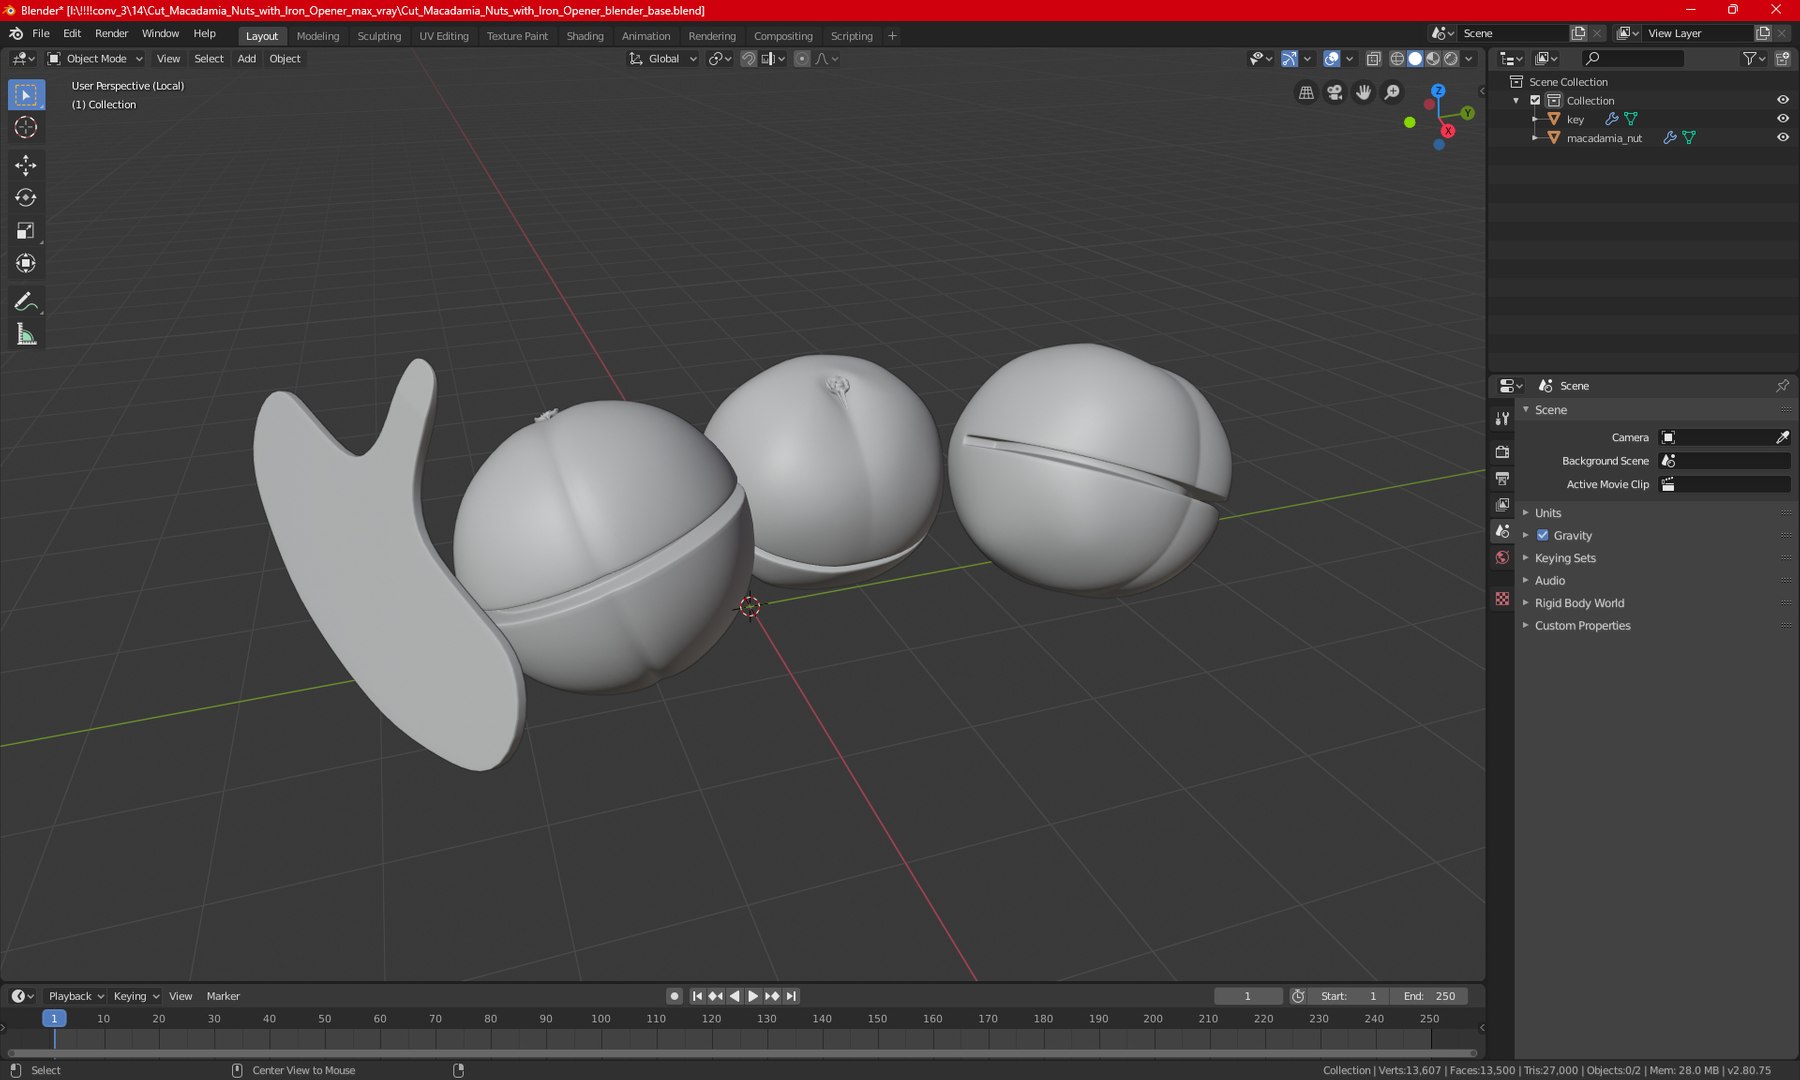1800x1080 pixels.
Task: Open the Marker menu in timeline
Action: click(x=223, y=996)
